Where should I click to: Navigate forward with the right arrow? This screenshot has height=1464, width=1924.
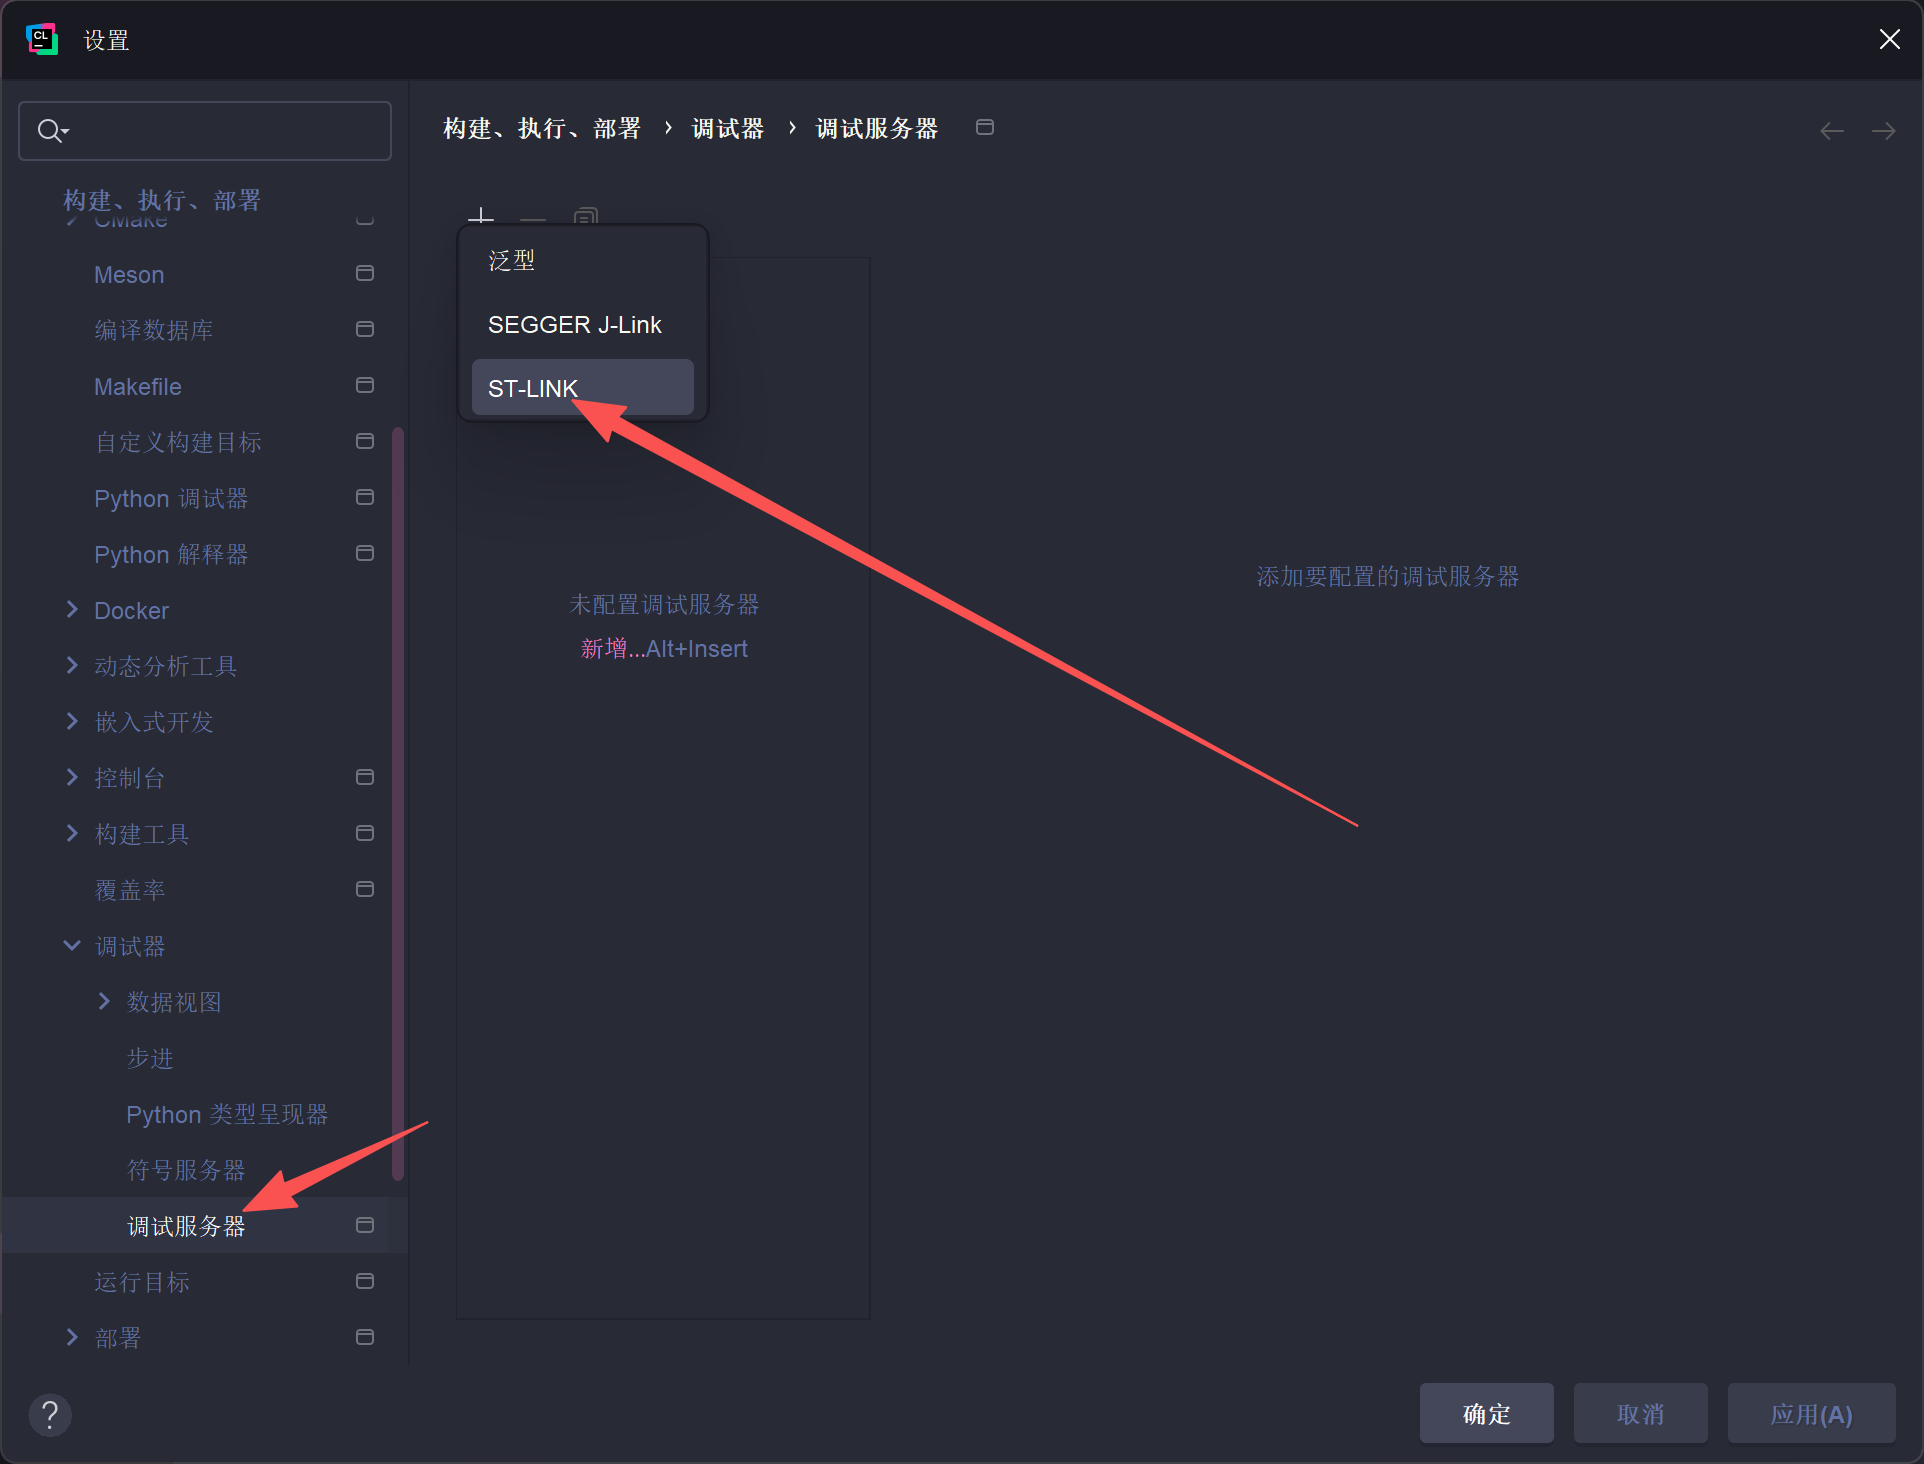pos(1884,131)
